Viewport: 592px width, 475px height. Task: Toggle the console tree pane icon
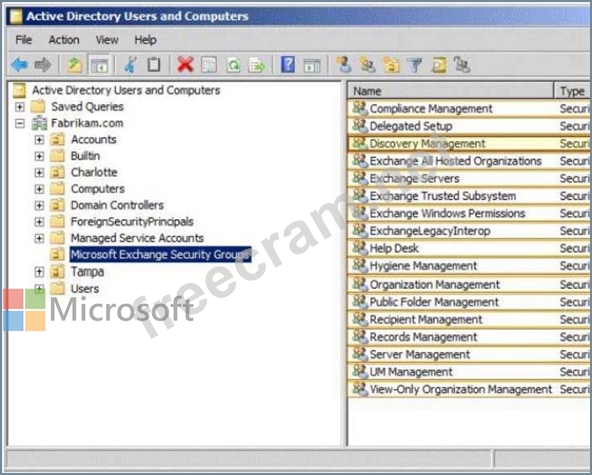[99, 65]
